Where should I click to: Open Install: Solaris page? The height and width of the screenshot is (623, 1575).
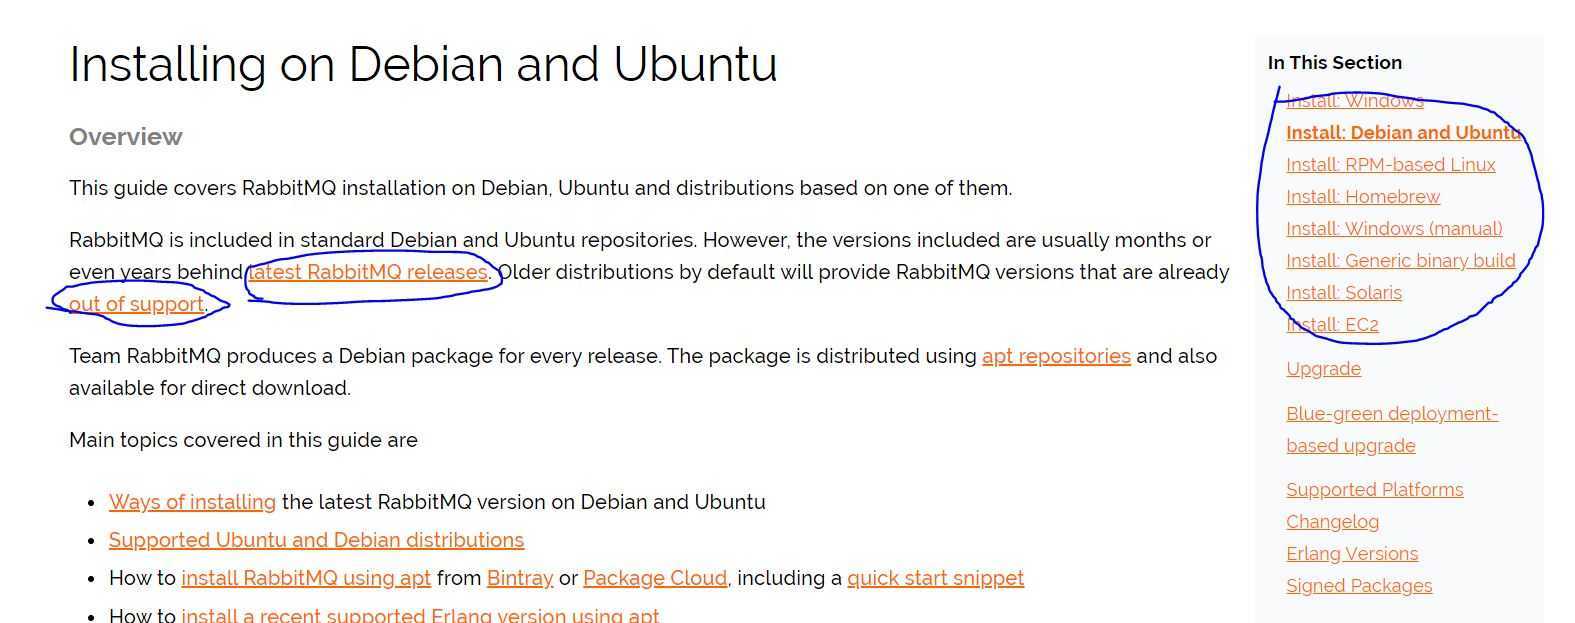pyautogui.click(x=1344, y=293)
